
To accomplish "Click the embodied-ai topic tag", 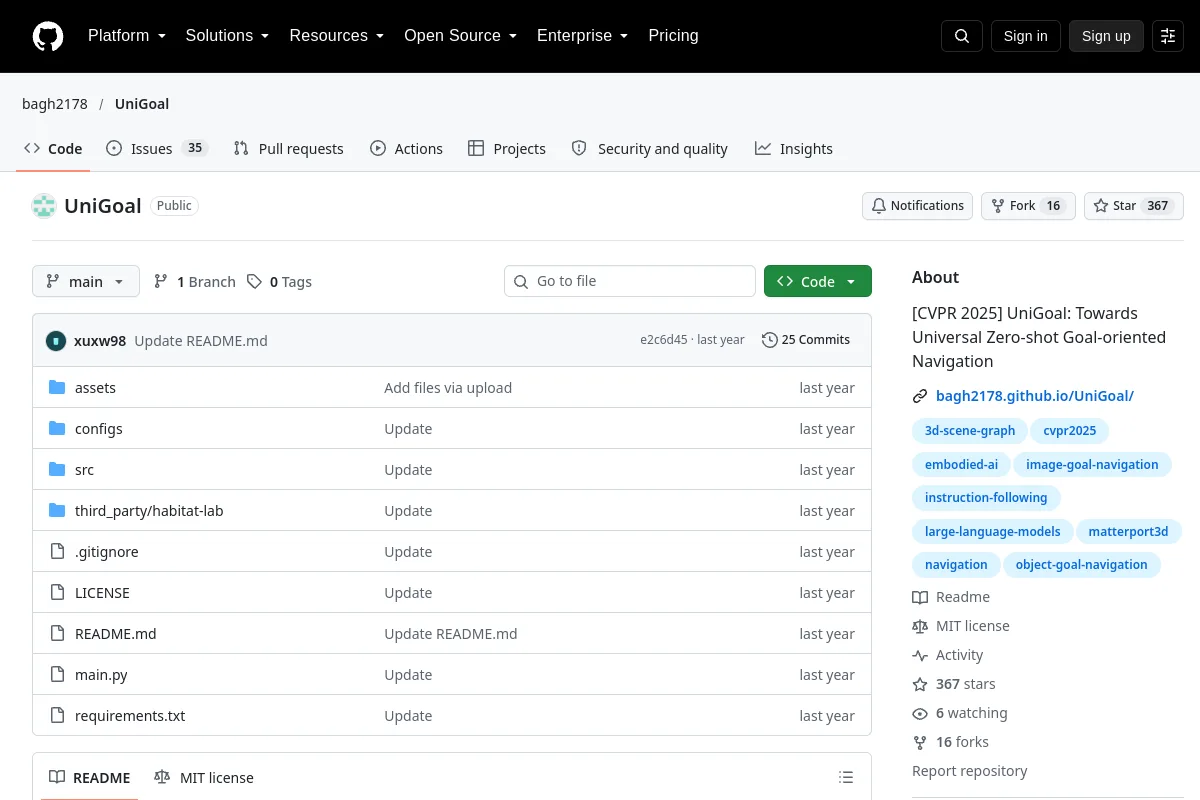I will click(961, 464).
